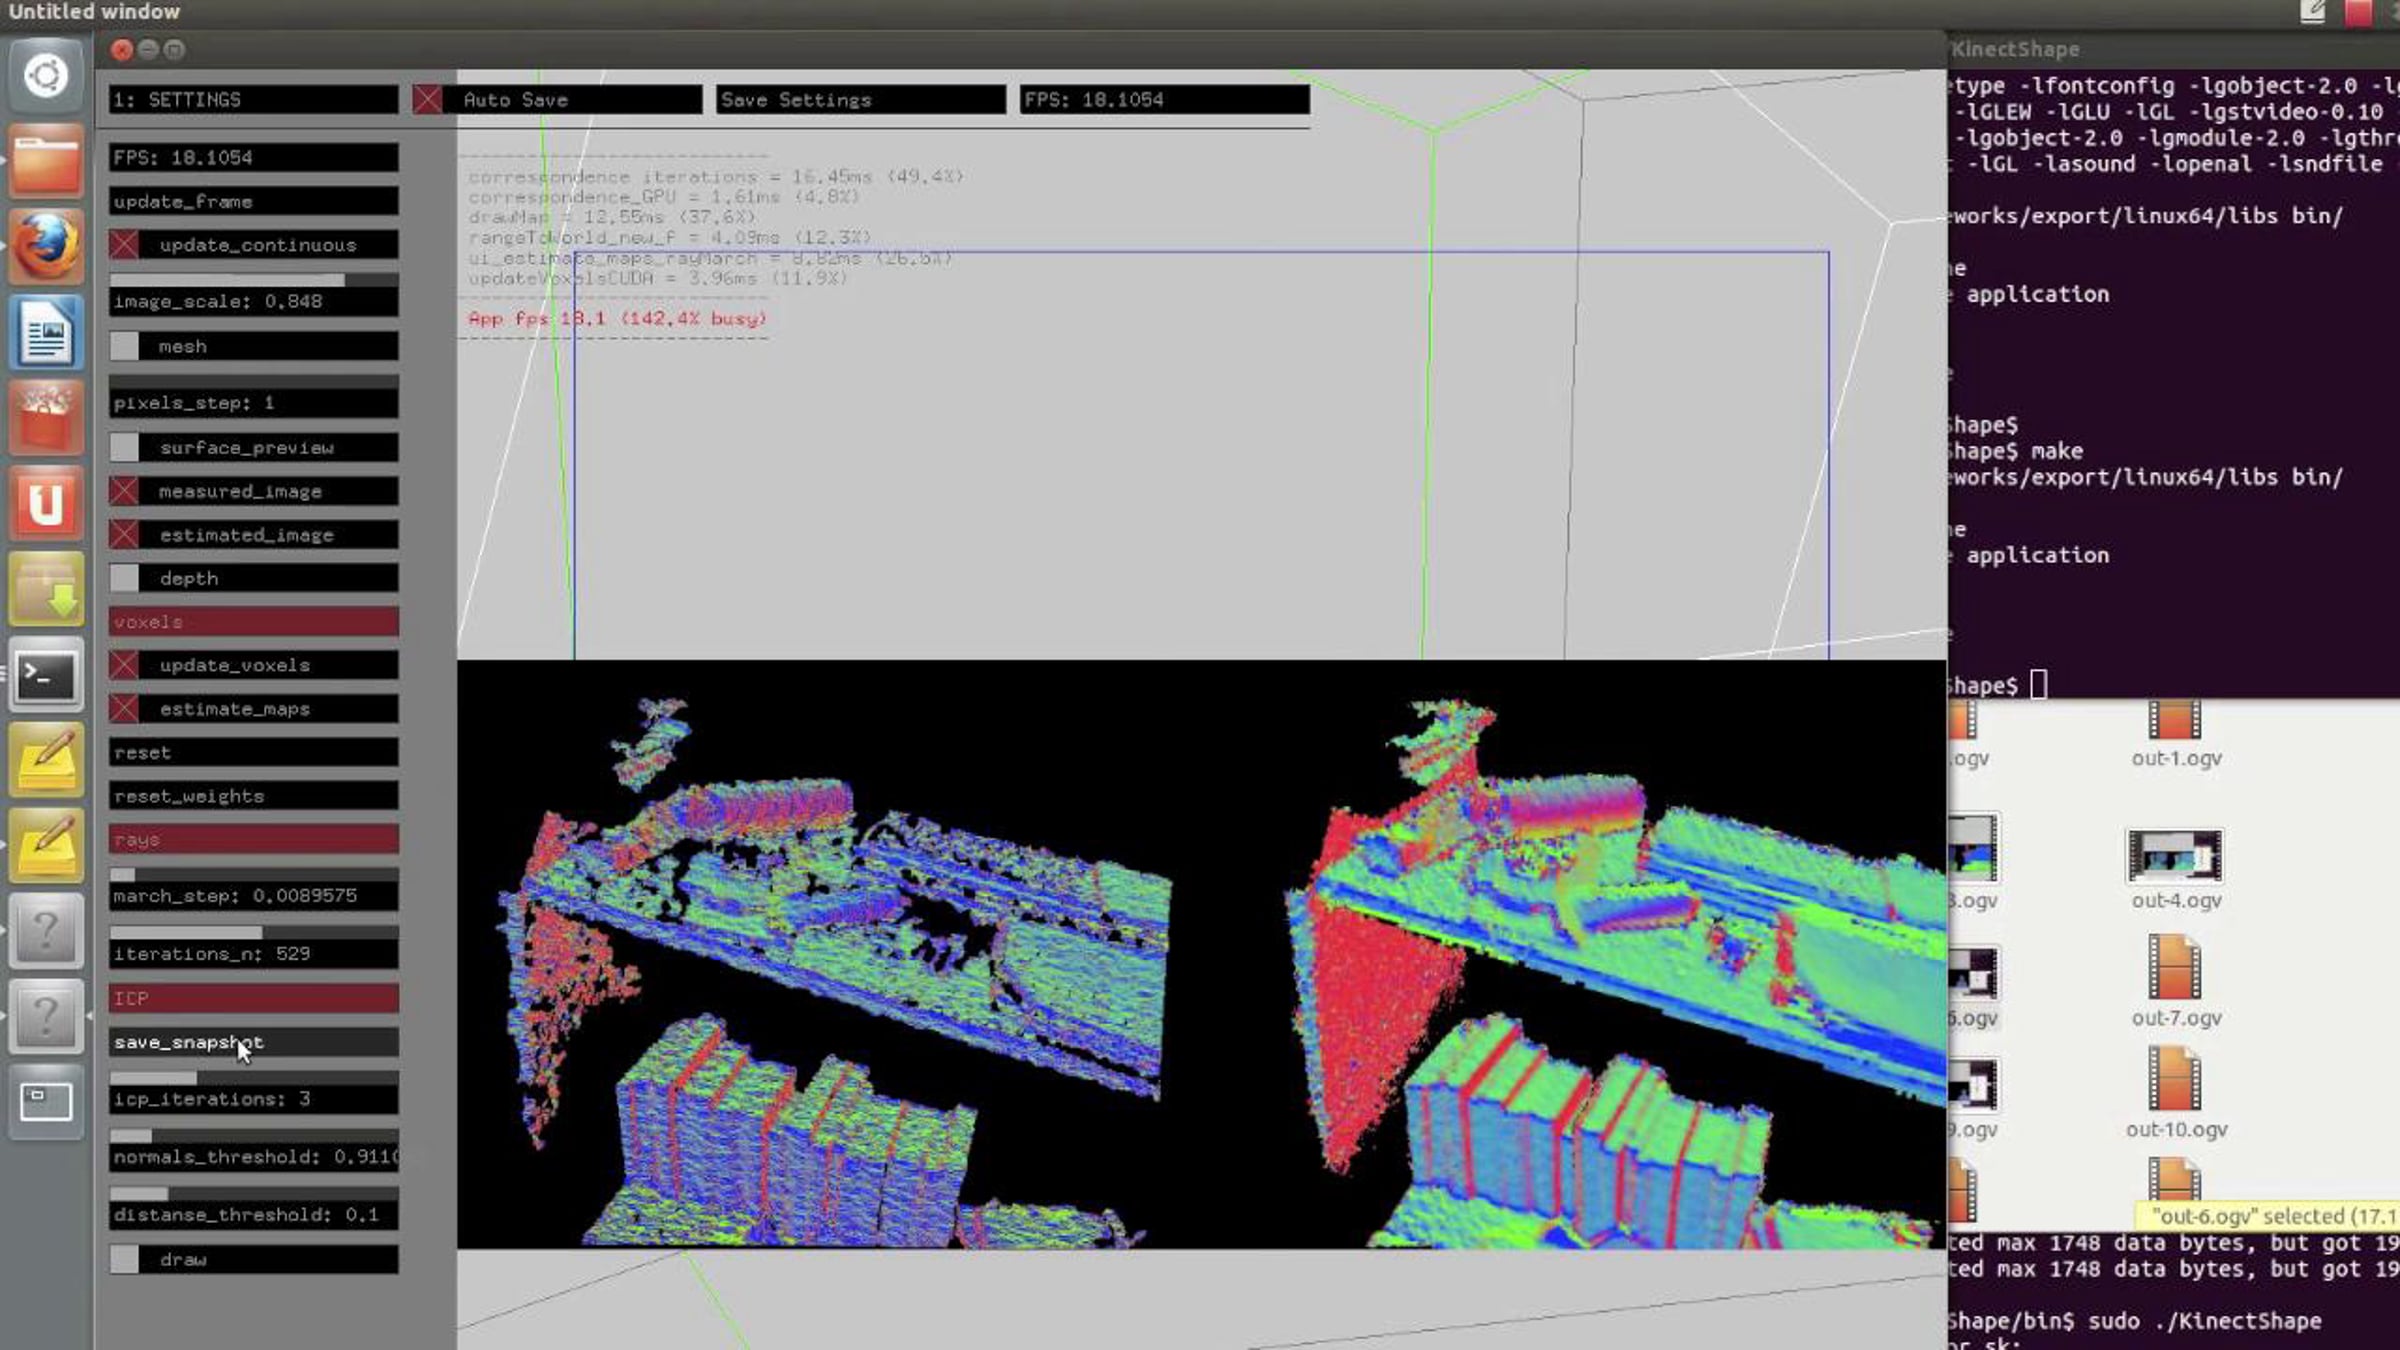Enable surface_preview toggle
The width and height of the screenshot is (2400, 1350).
124,448
